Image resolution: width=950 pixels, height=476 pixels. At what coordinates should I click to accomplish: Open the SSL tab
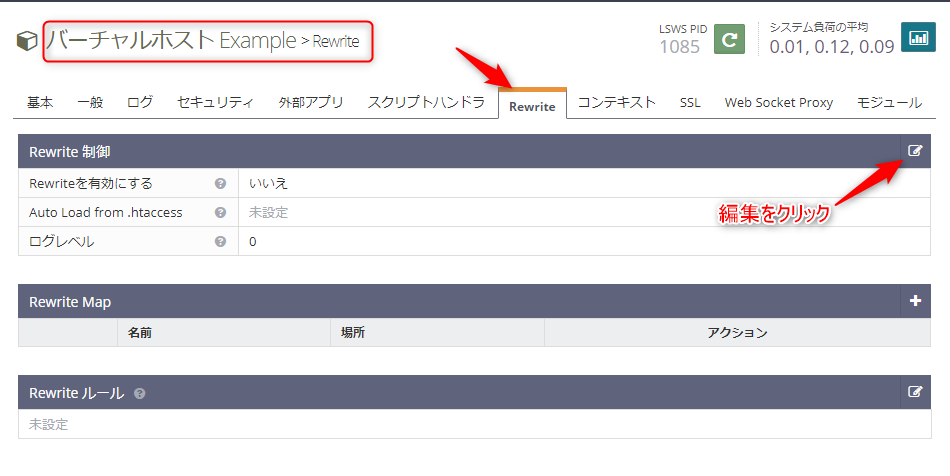pos(690,102)
